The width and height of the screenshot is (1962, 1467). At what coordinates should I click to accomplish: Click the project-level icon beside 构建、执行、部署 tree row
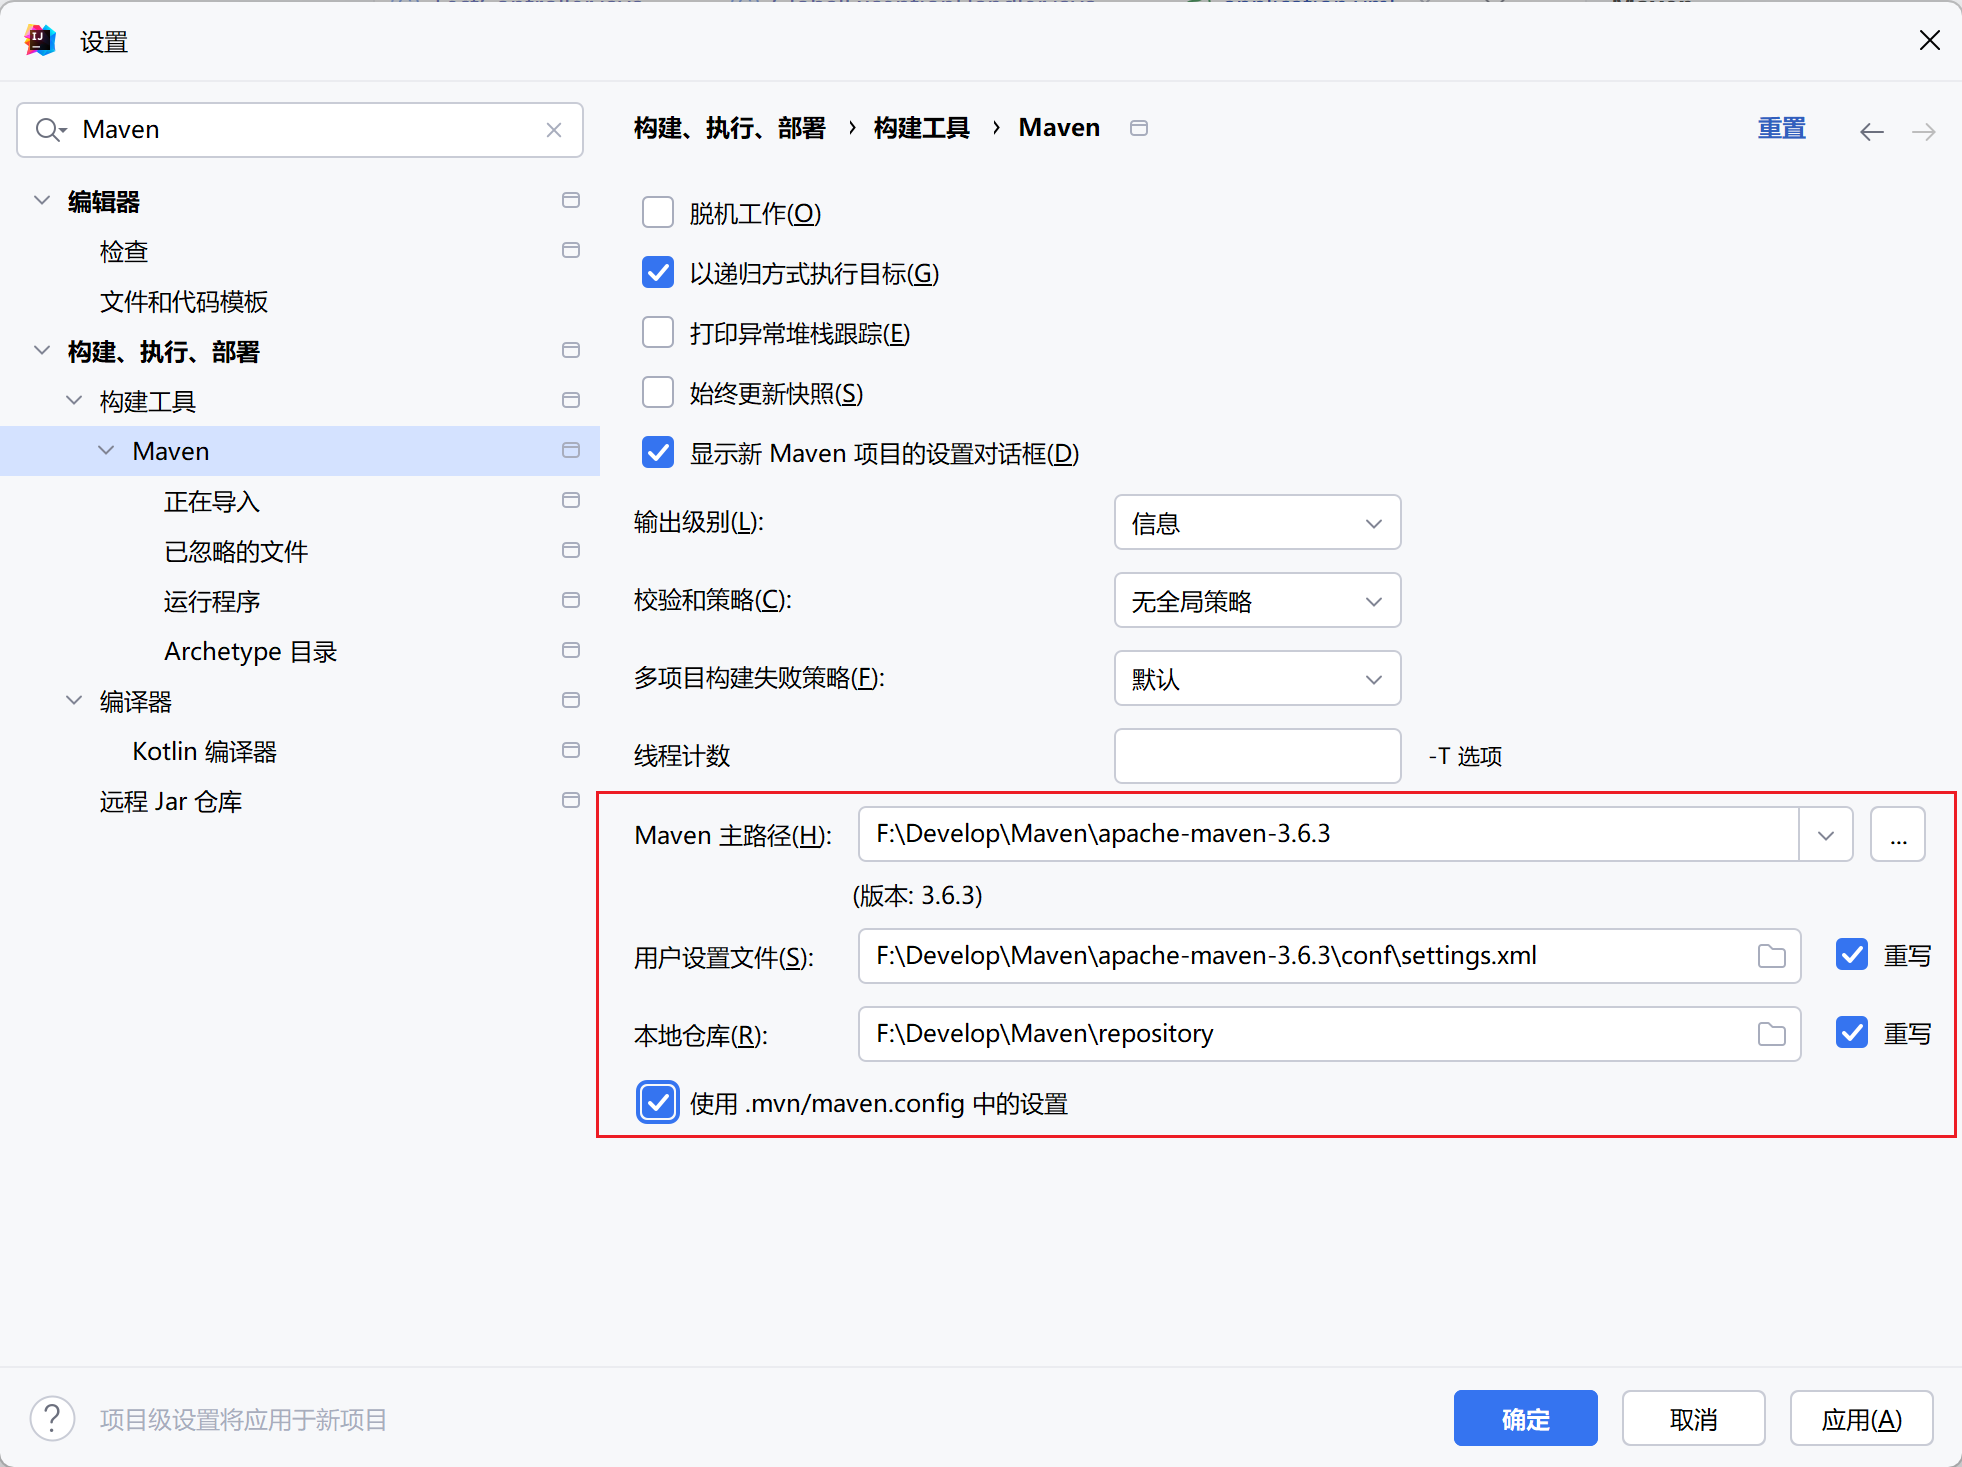[x=571, y=350]
